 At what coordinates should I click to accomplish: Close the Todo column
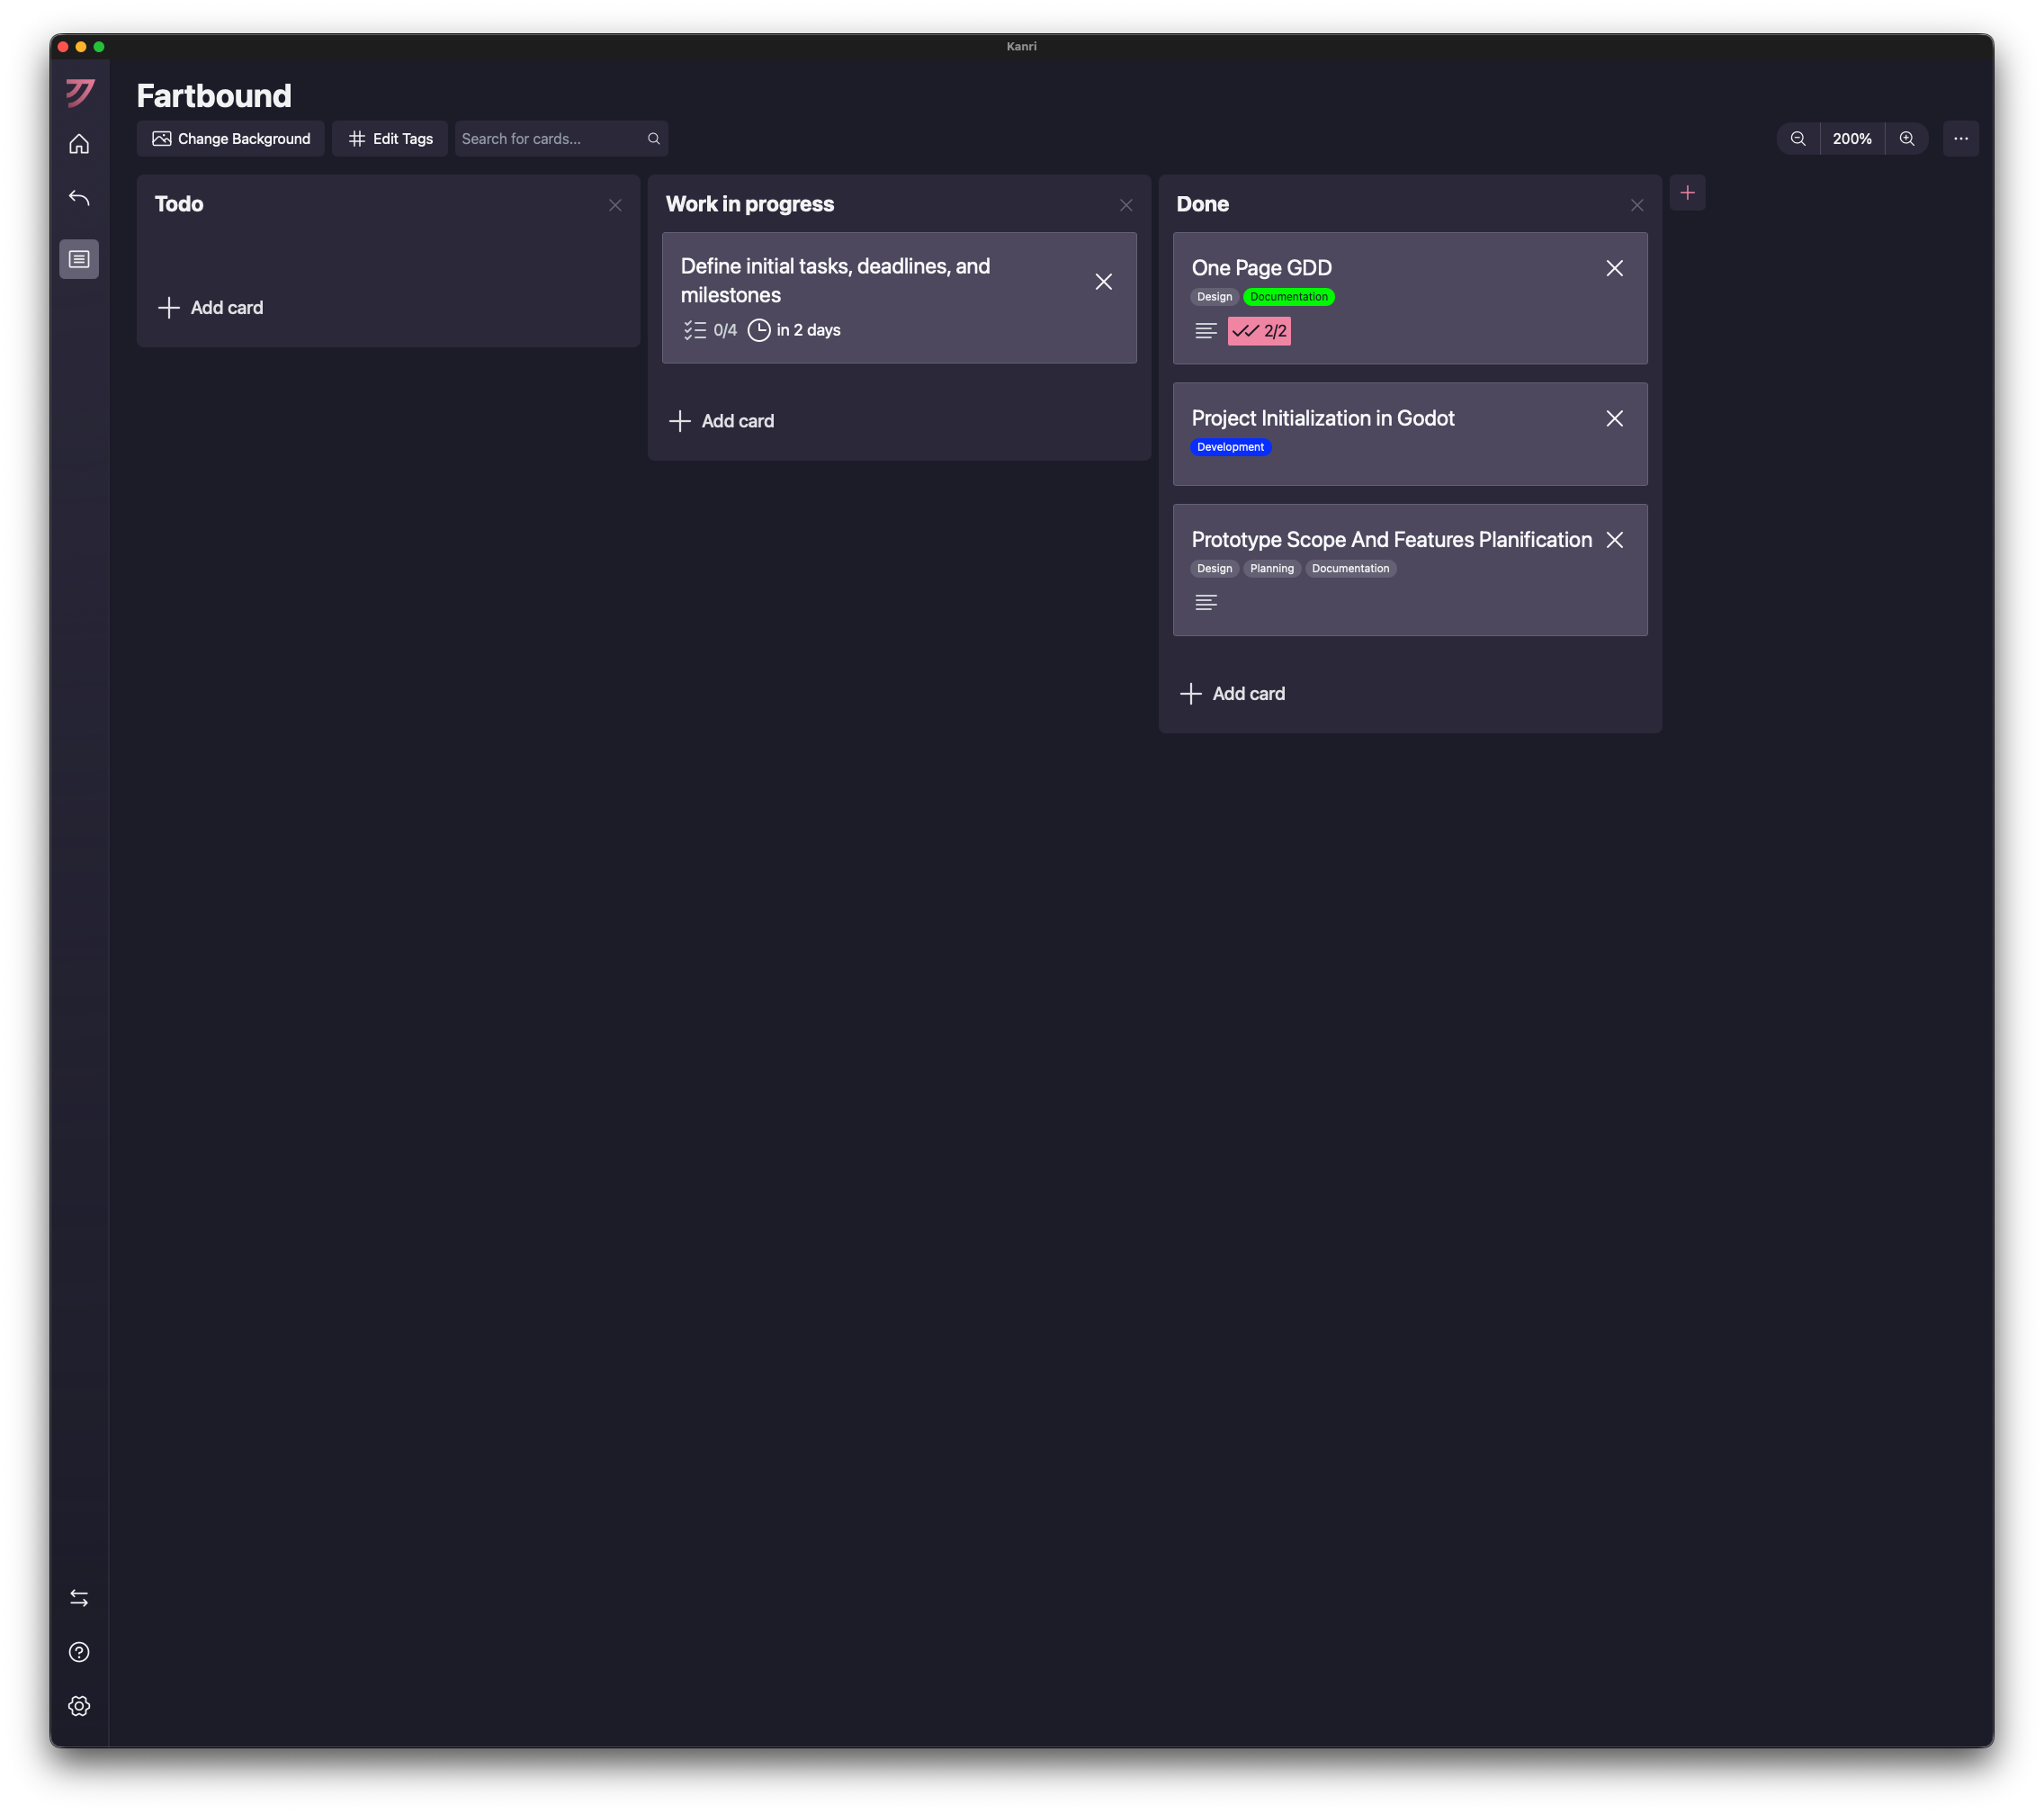[x=615, y=205]
